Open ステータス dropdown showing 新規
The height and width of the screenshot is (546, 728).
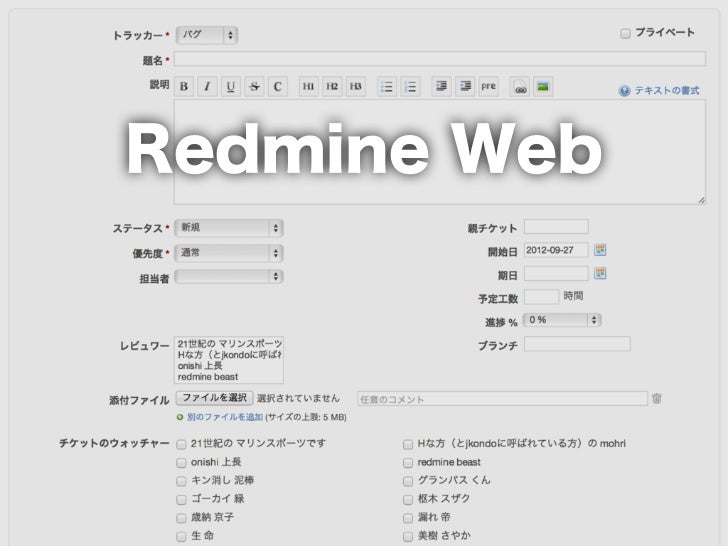[229, 228]
